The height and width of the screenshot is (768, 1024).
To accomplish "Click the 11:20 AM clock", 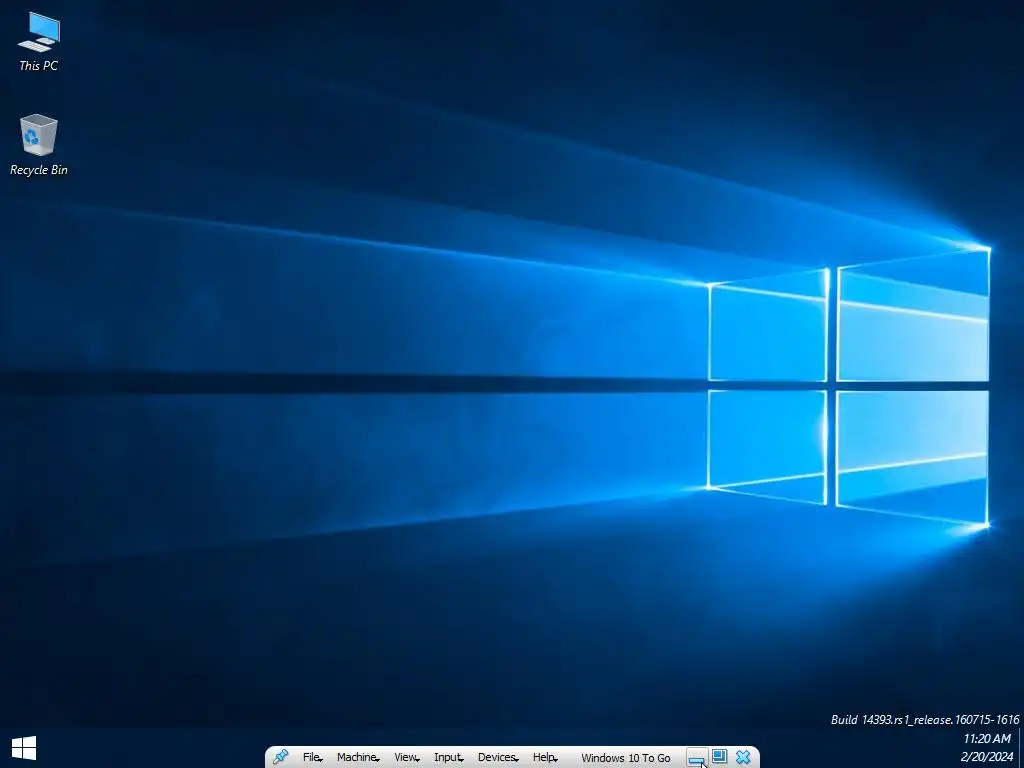I will tap(987, 739).
